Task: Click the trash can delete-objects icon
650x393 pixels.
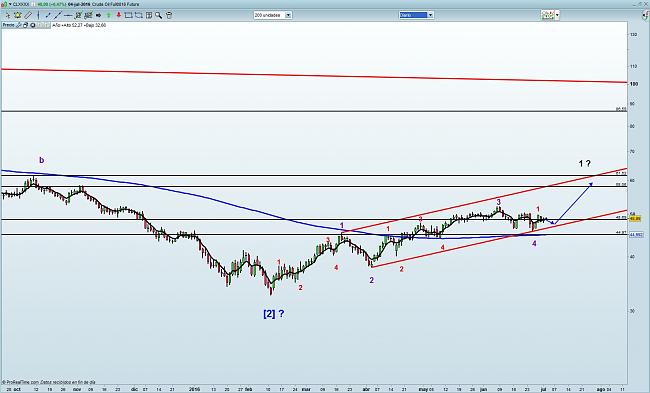Action: (x=169, y=15)
